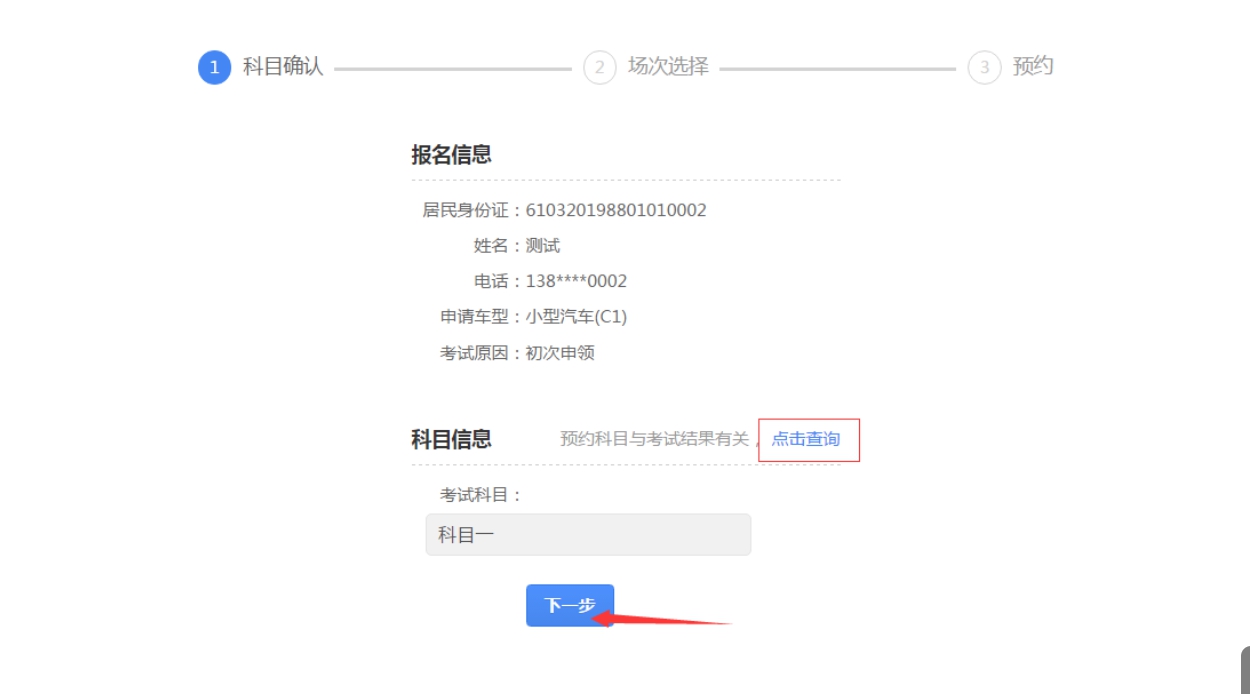Viewport: 1250px width, 694px height.
Task: Click the hint text 预约科目与考试结果有关
Action: (654, 439)
